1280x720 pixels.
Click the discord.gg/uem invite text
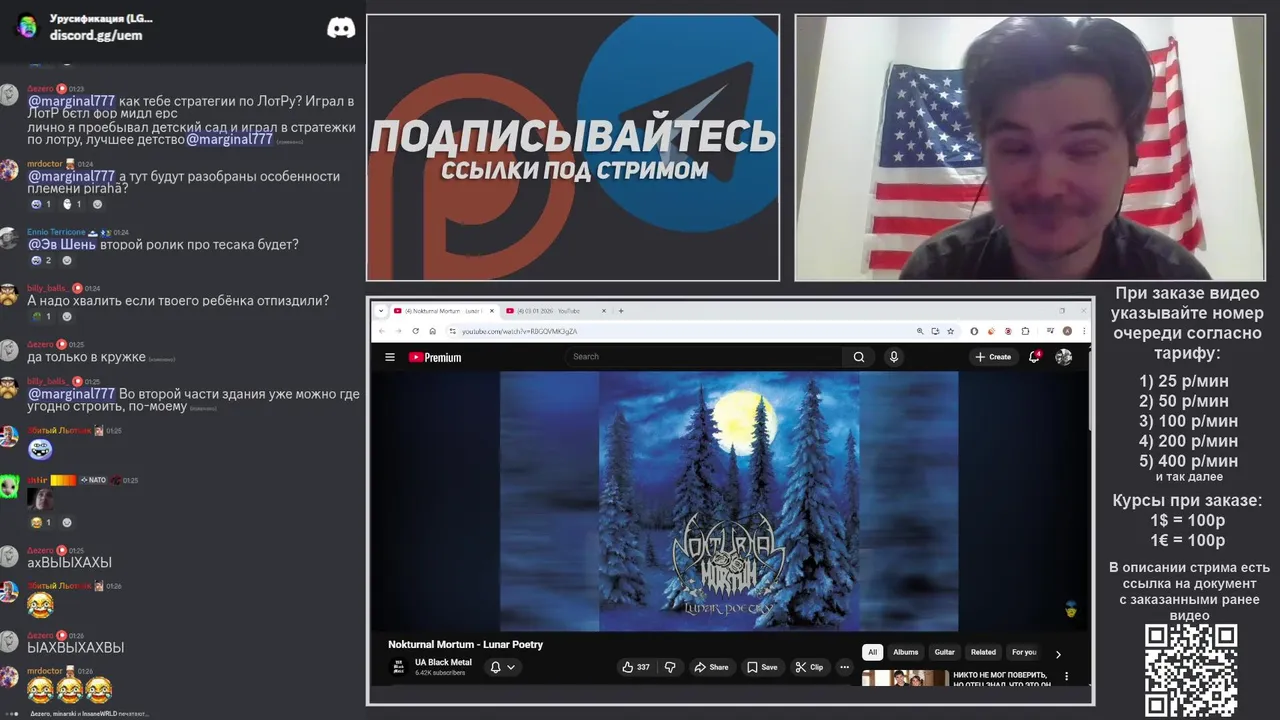point(96,35)
